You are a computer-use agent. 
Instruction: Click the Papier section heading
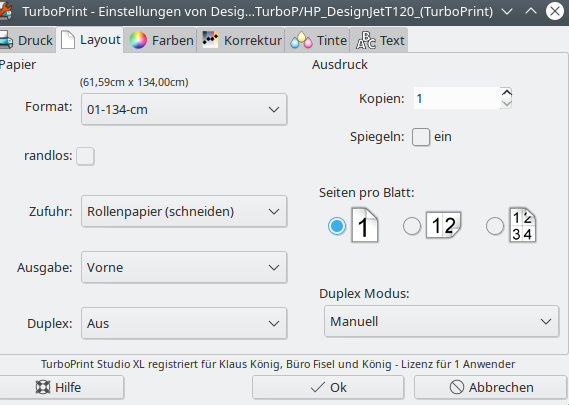(x=18, y=65)
